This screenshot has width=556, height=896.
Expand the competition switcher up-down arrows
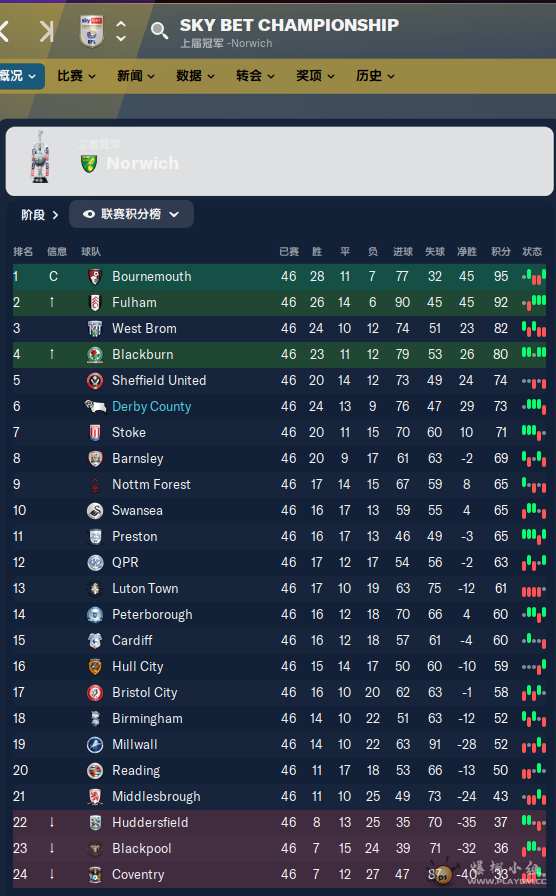click(121, 31)
